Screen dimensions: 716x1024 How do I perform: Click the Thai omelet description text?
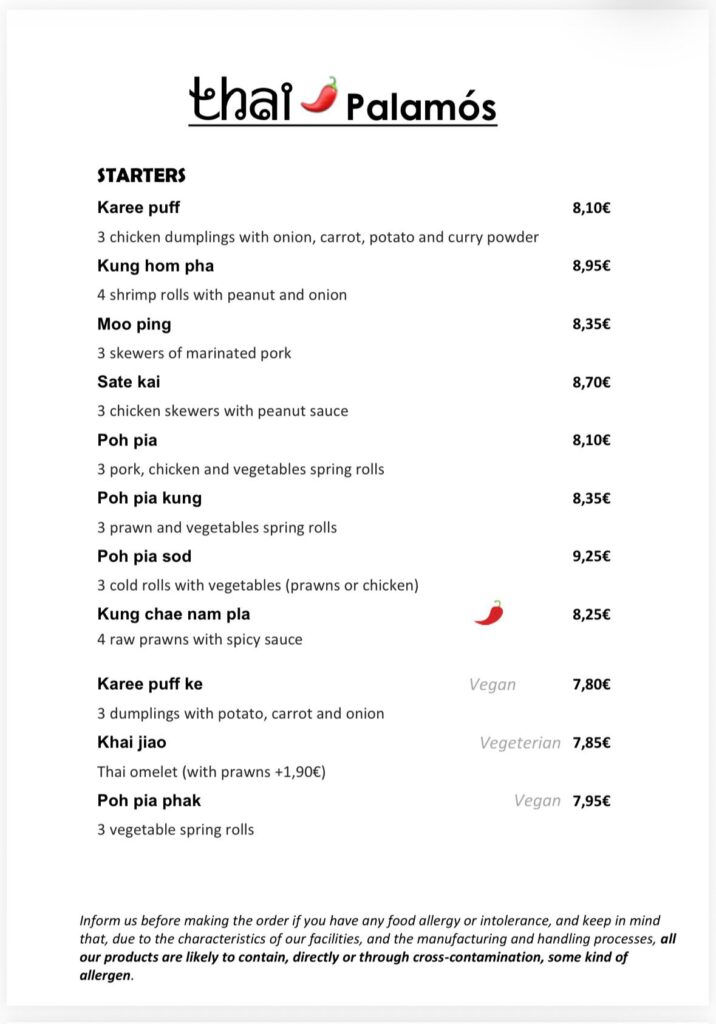tap(211, 772)
